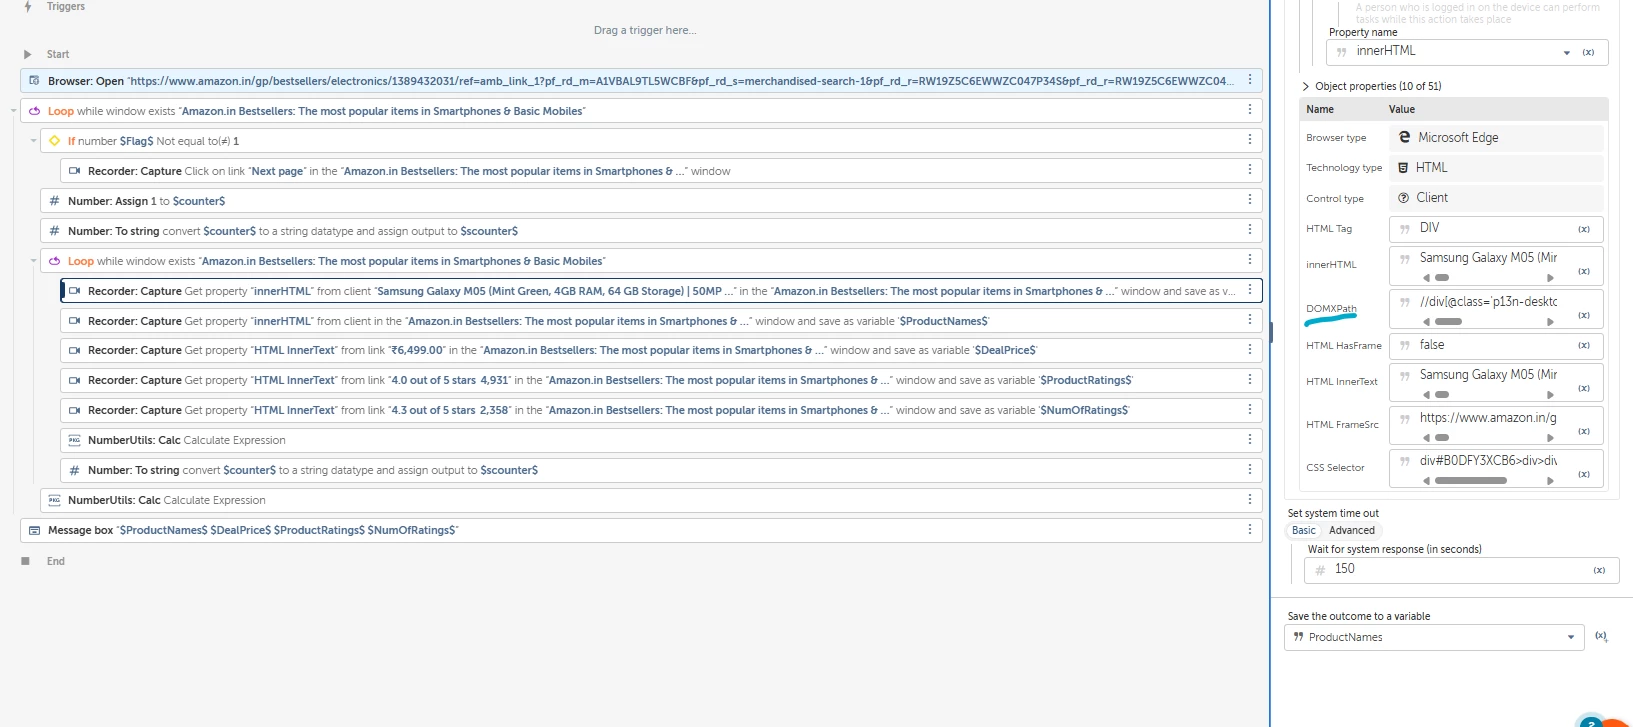Open the options menu for If number $Flag$ row
Screen dimensions: 1633x727
pos(1249,140)
